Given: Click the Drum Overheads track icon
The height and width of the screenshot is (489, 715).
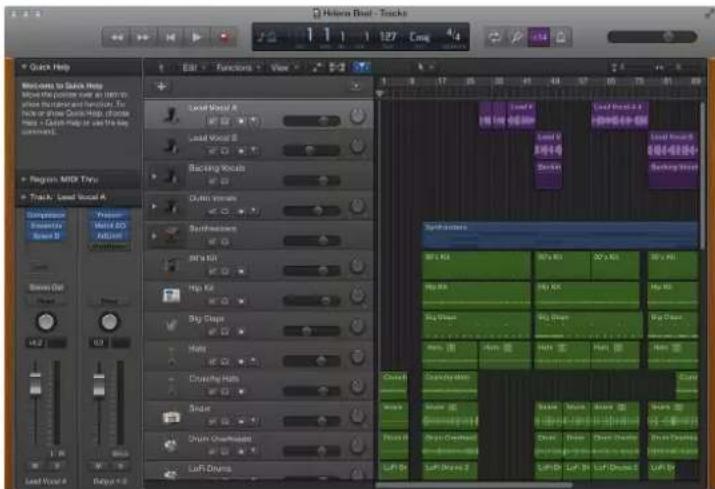Looking at the screenshot, I should tap(171, 446).
